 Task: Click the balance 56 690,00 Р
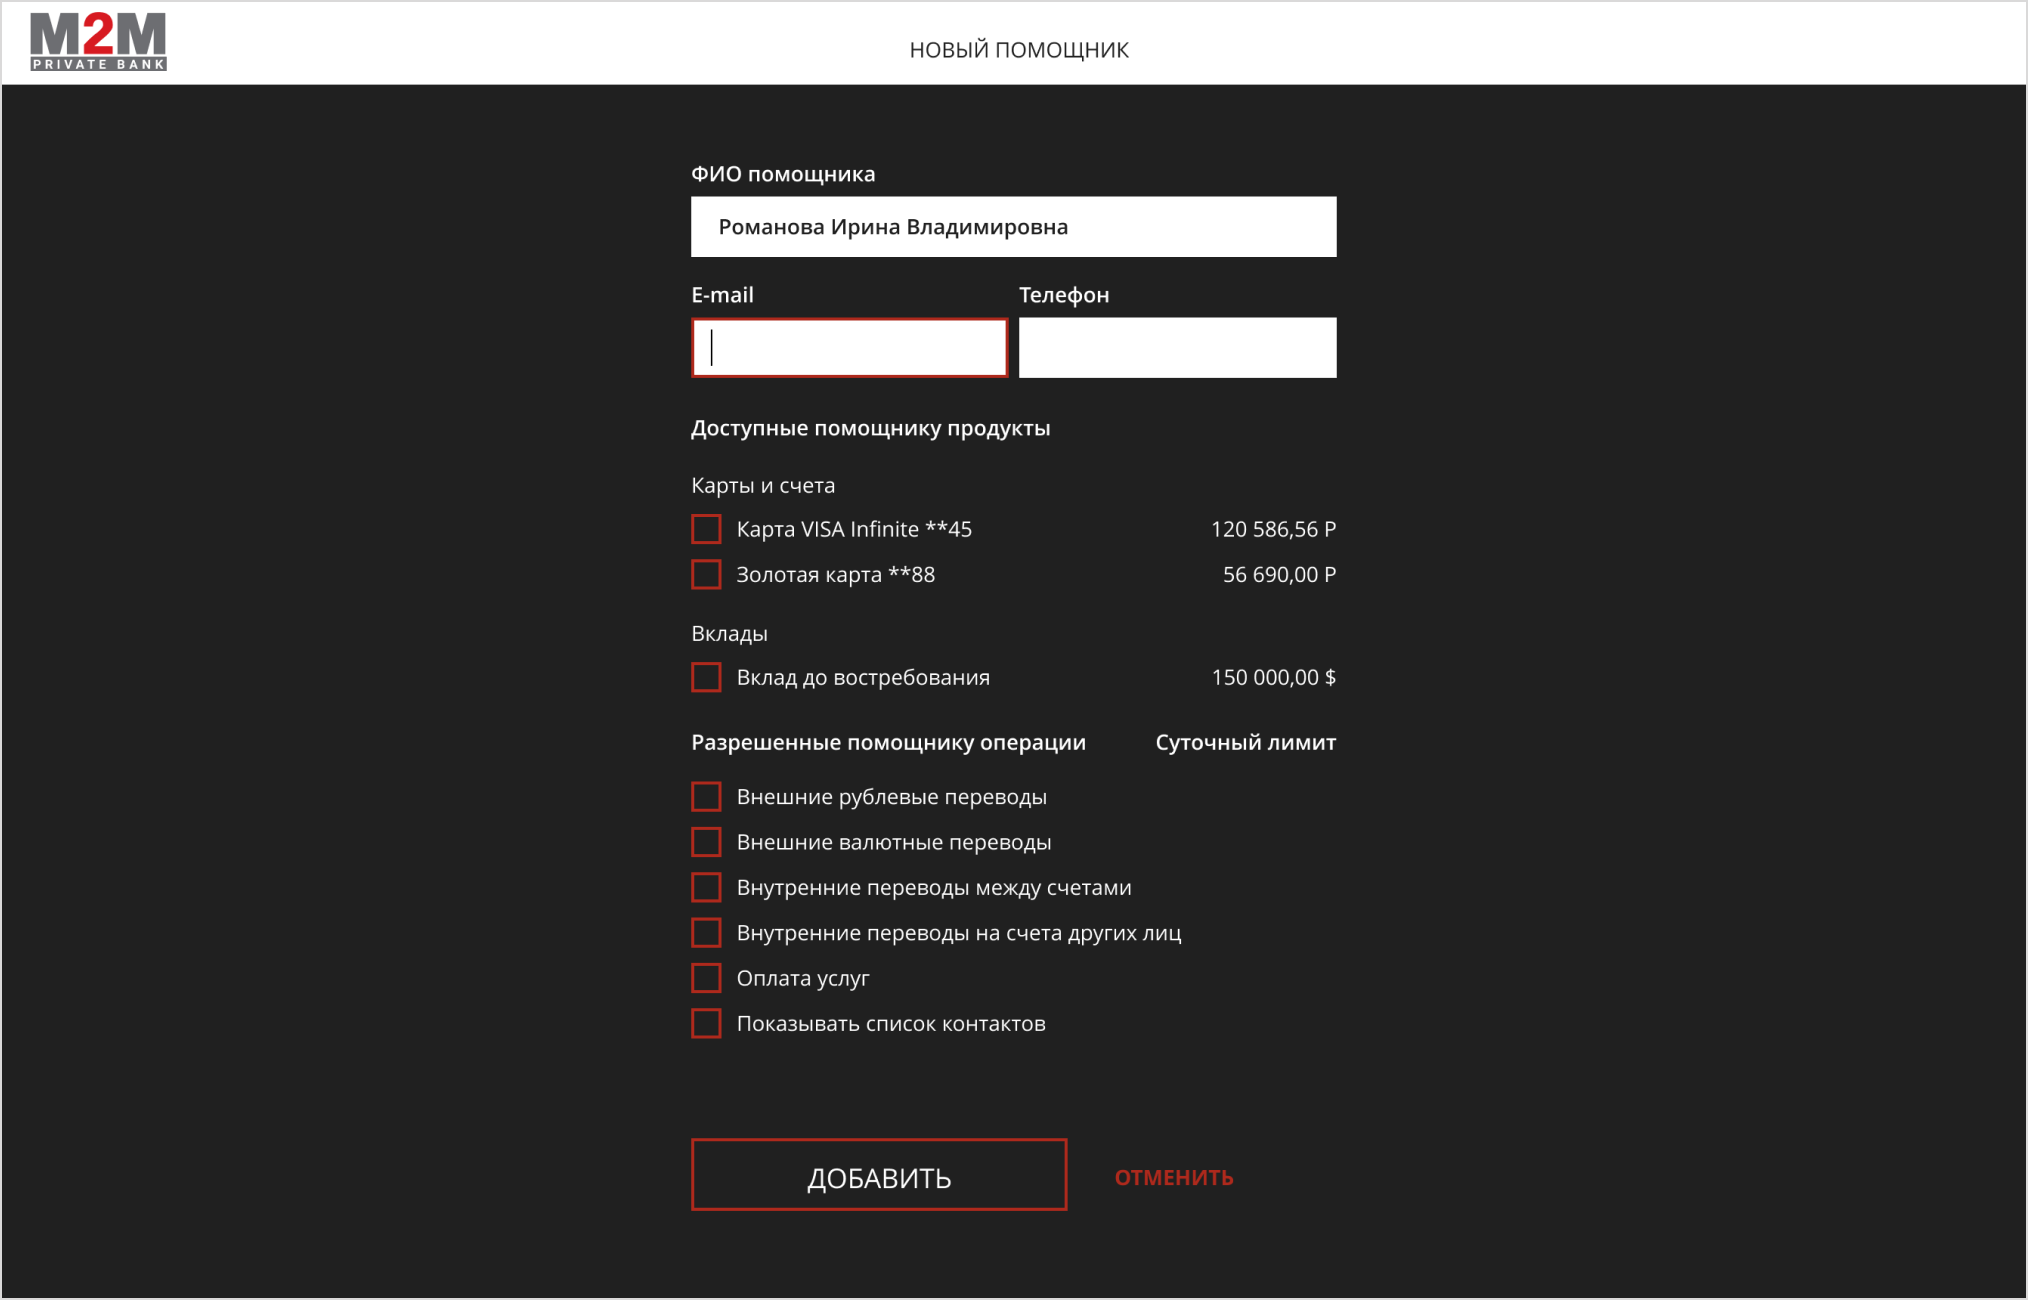(1279, 574)
